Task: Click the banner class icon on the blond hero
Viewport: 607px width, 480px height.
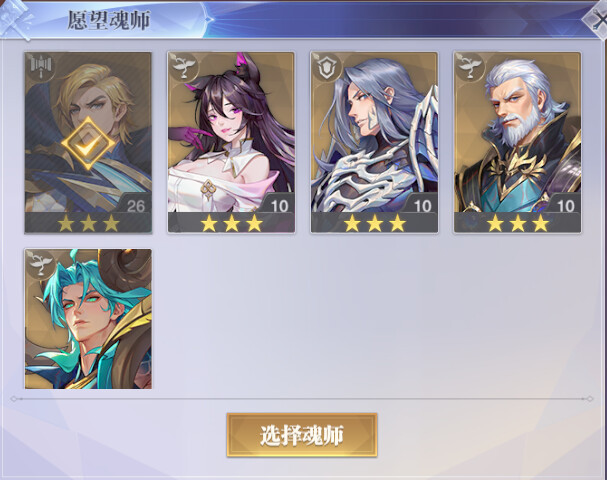Action: (40, 67)
